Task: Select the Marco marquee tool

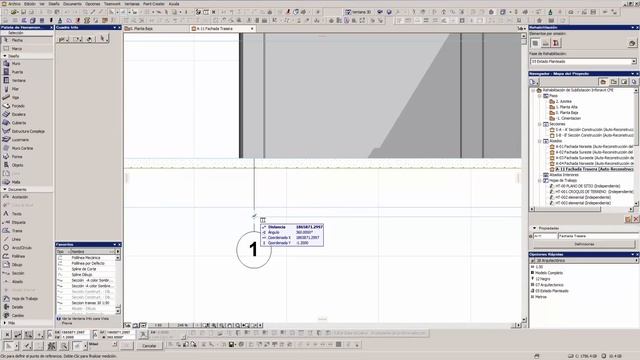Action: 27,49
